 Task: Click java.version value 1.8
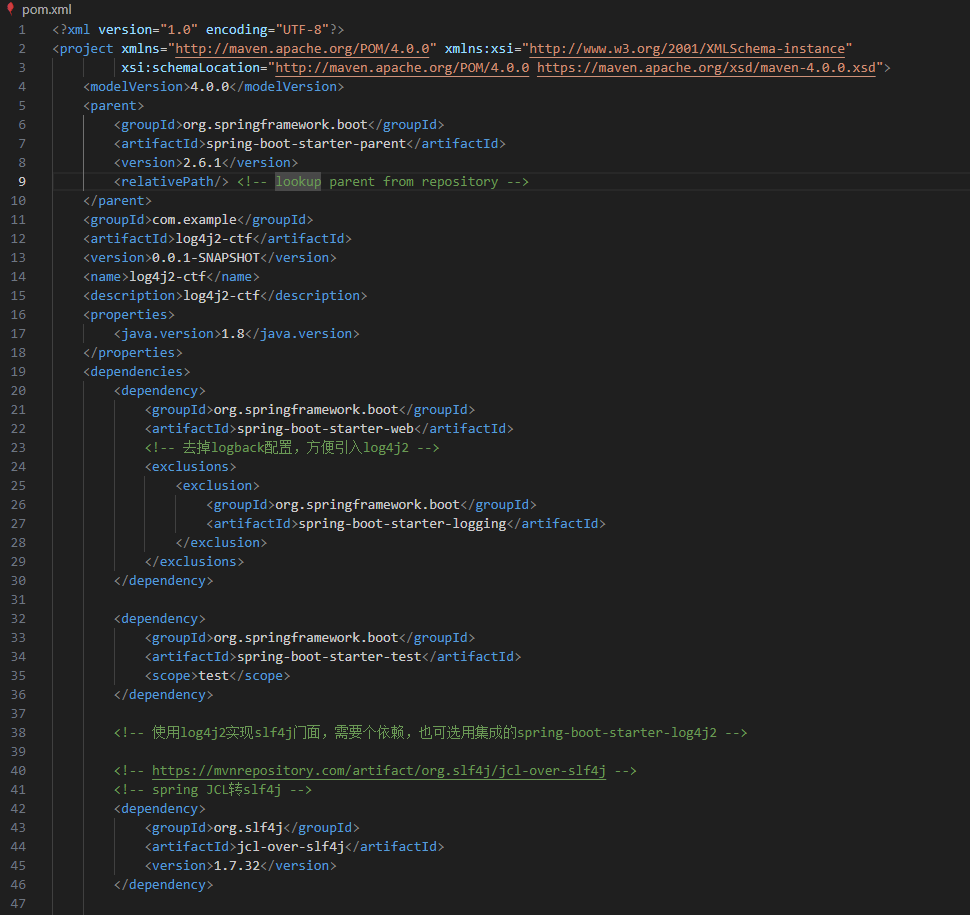click(233, 333)
